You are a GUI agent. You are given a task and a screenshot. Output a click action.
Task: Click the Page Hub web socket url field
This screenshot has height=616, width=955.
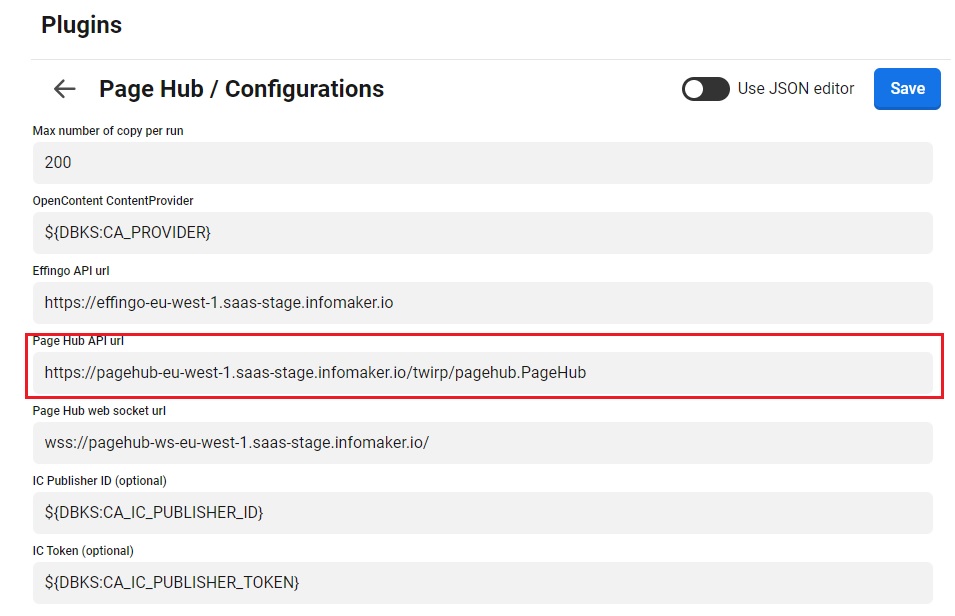tap(482, 442)
